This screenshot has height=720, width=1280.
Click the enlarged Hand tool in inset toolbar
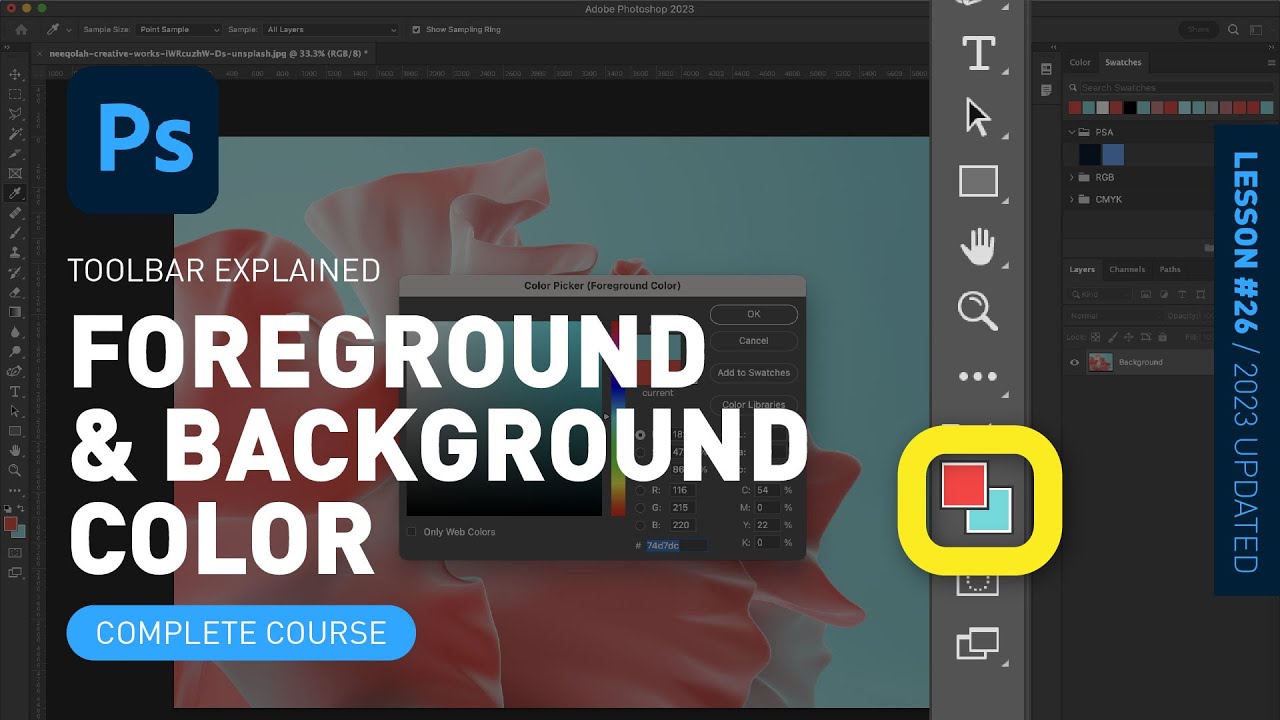click(x=978, y=246)
